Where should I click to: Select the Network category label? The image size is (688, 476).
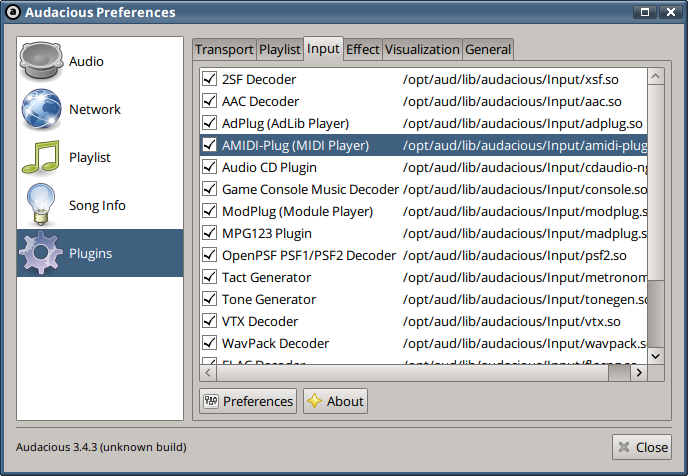coord(95,109)
